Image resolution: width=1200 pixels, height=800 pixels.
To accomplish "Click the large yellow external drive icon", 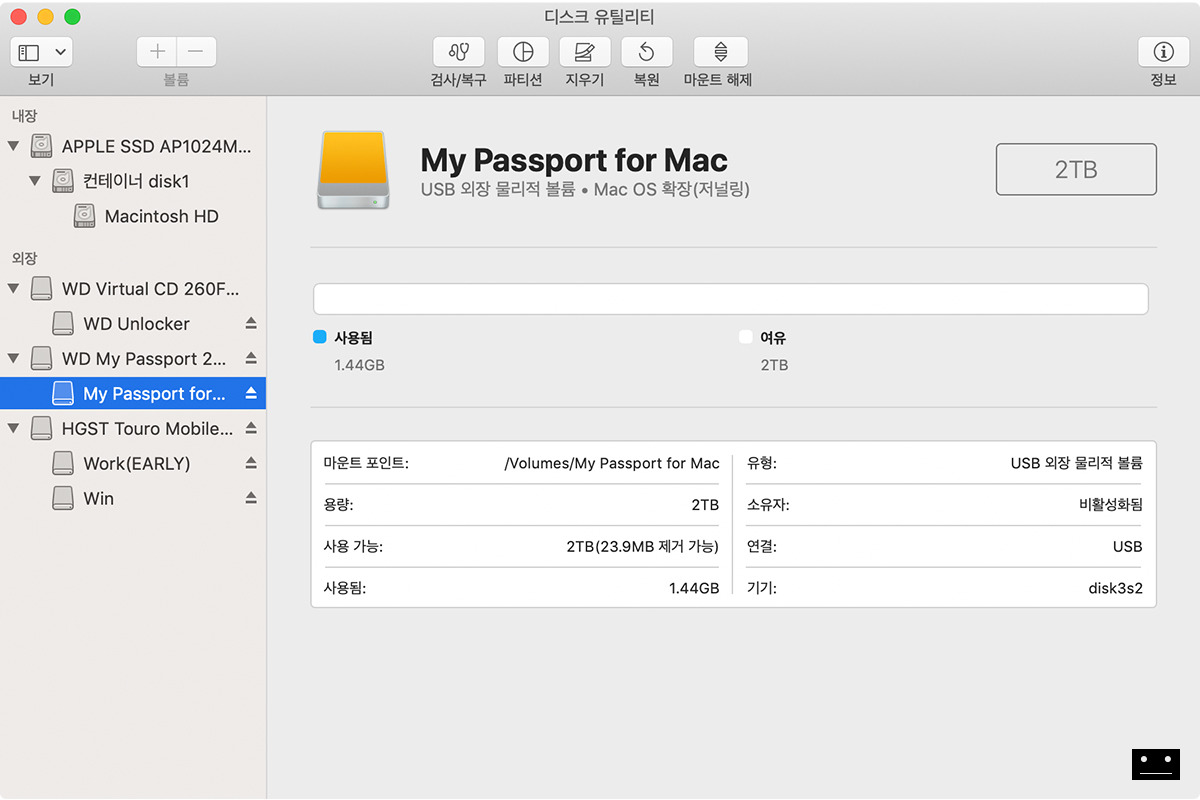I will point(354,170).
